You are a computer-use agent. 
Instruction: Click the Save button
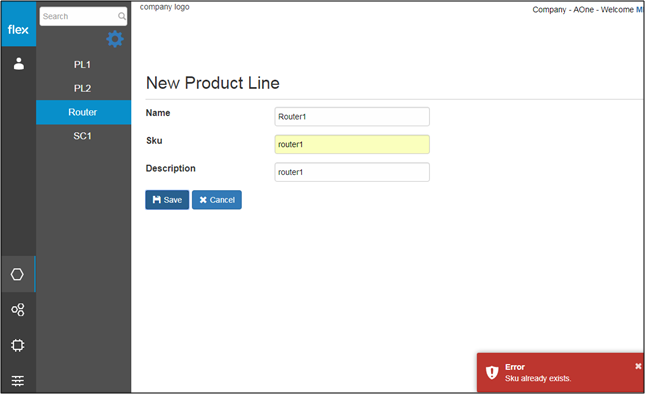(x=167, y=200)
